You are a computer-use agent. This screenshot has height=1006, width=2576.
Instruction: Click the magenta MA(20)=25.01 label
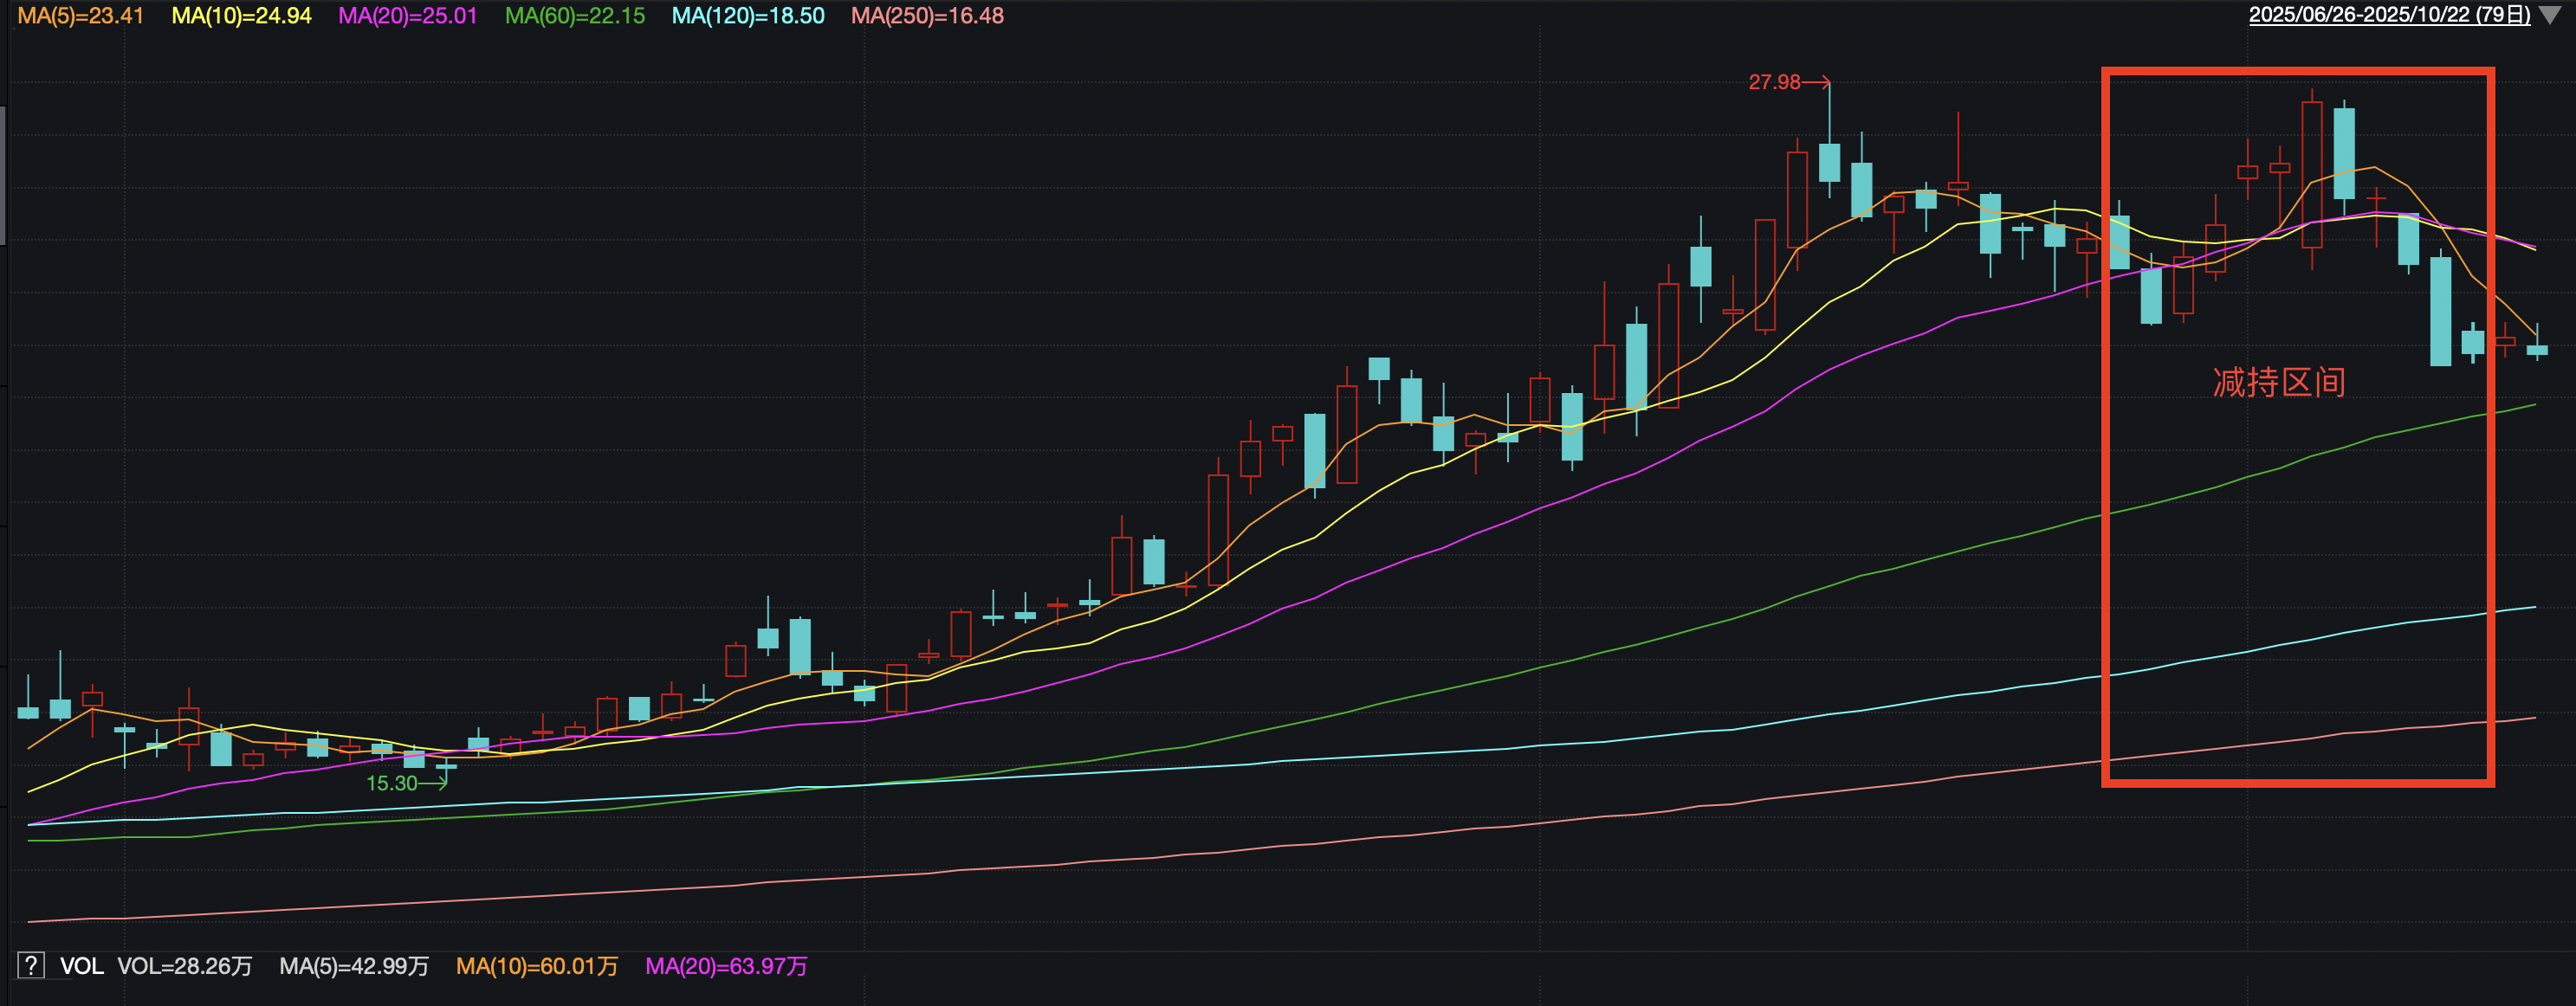[407, 16]
